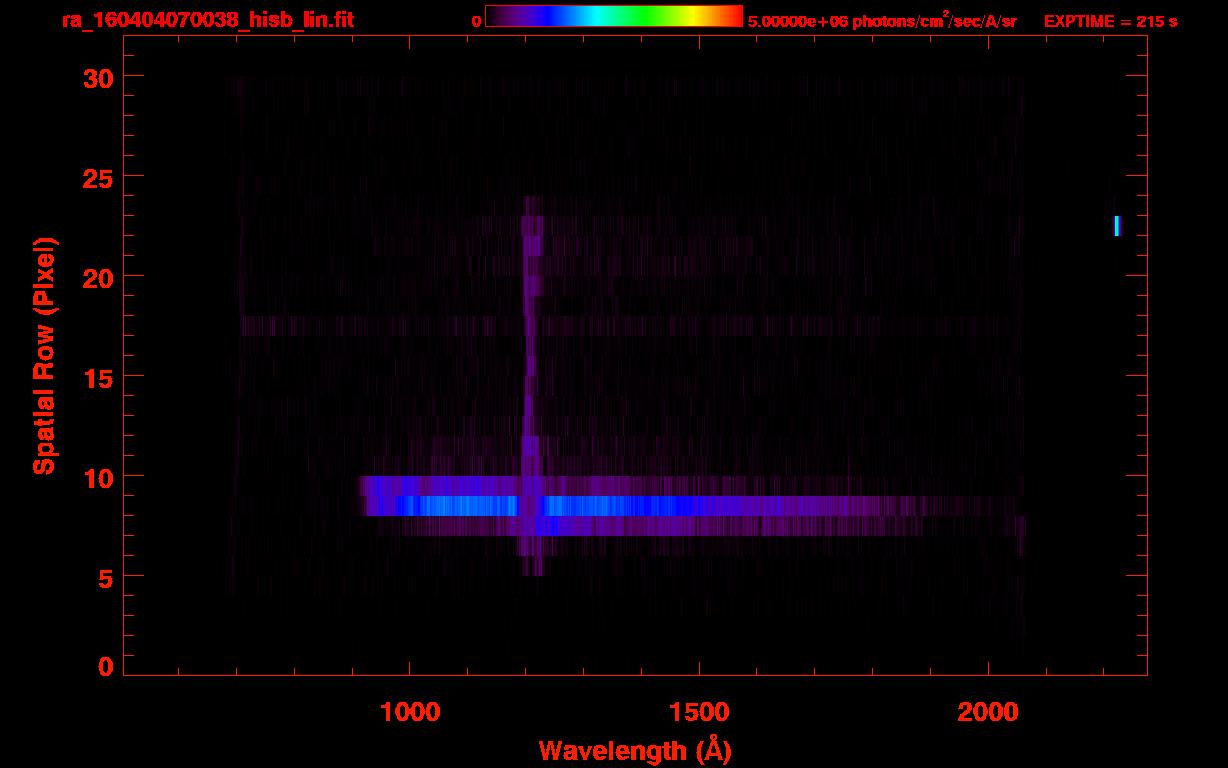Click the vertical purple emission line near 1216 Å
This screenshot has height=768, width=1228.
pyautogui.click(x=530, y=386)
